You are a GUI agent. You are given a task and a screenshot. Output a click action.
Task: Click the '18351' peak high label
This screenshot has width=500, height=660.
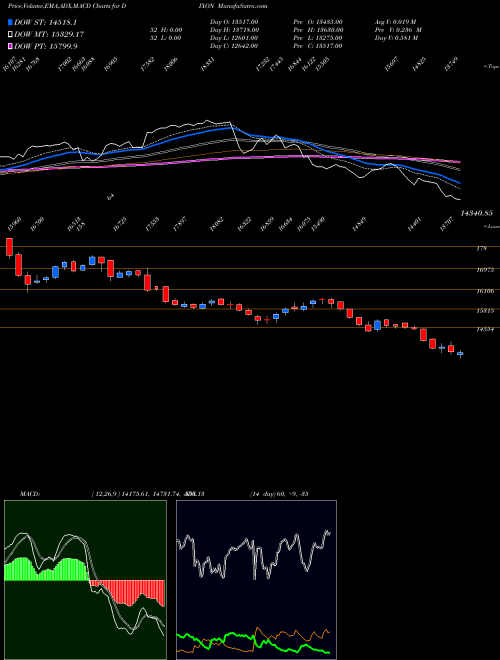(x=208, y=64)
